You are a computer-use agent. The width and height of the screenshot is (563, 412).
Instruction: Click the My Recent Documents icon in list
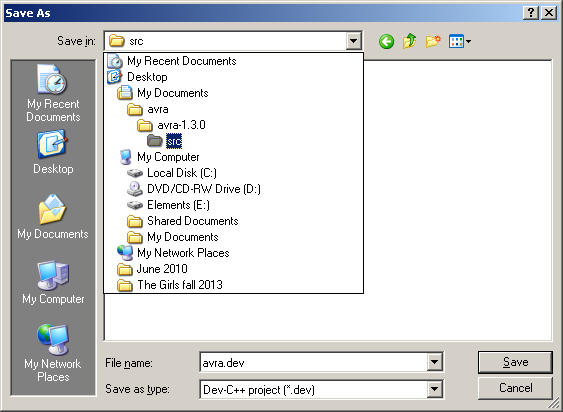coord(115,61)
